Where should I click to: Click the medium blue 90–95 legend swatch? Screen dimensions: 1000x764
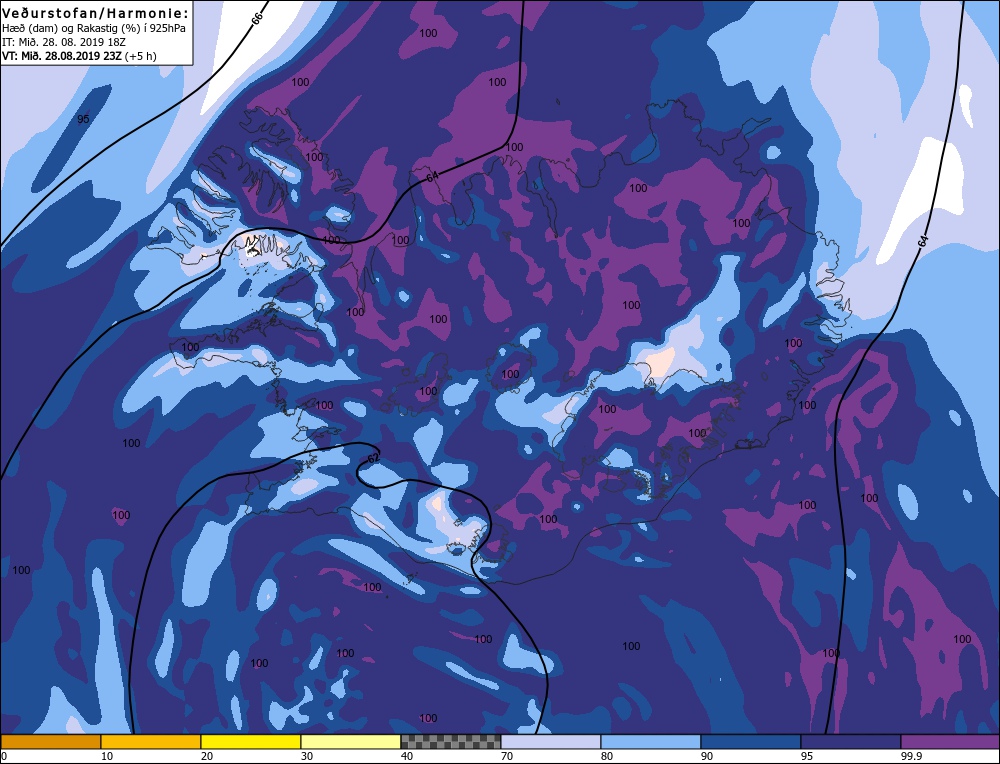coord(751,742)
